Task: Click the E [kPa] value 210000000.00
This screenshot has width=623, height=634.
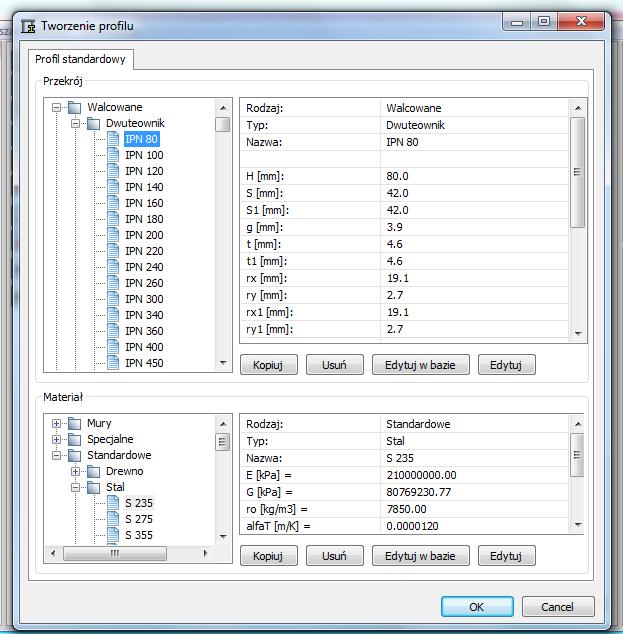Action: 421,475
